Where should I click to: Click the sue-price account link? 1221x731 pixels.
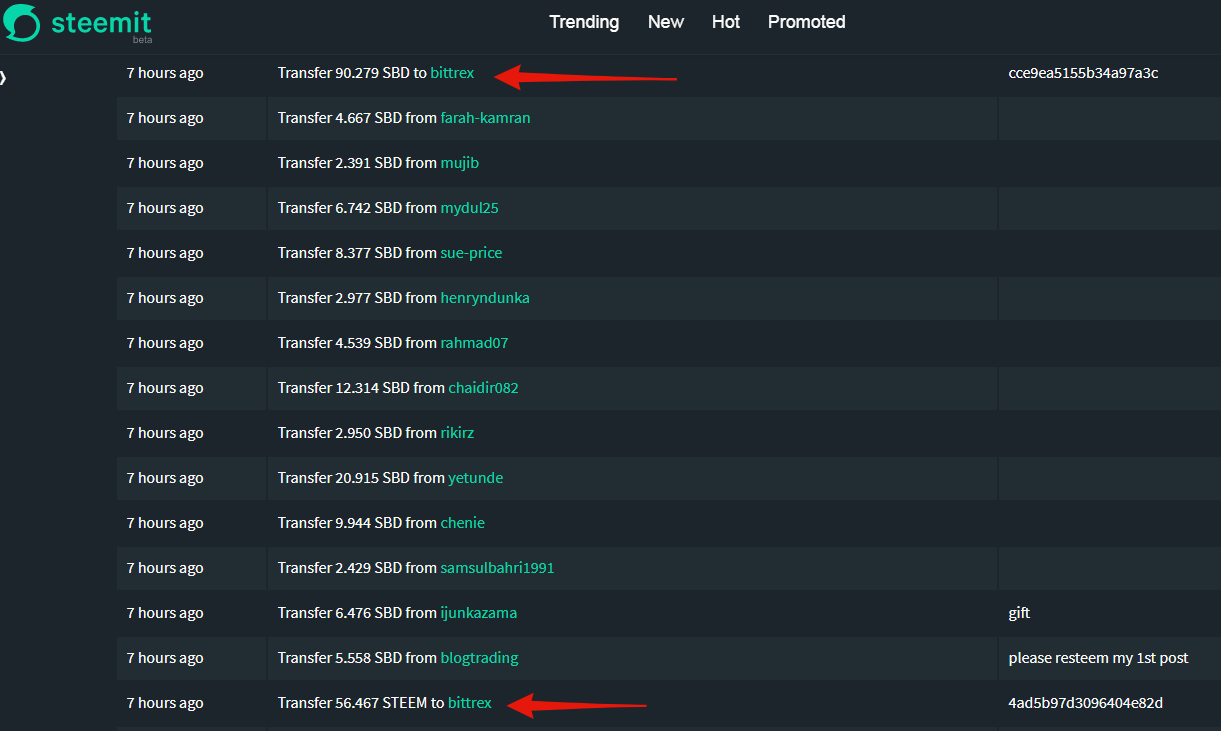(x=471, y=253)
